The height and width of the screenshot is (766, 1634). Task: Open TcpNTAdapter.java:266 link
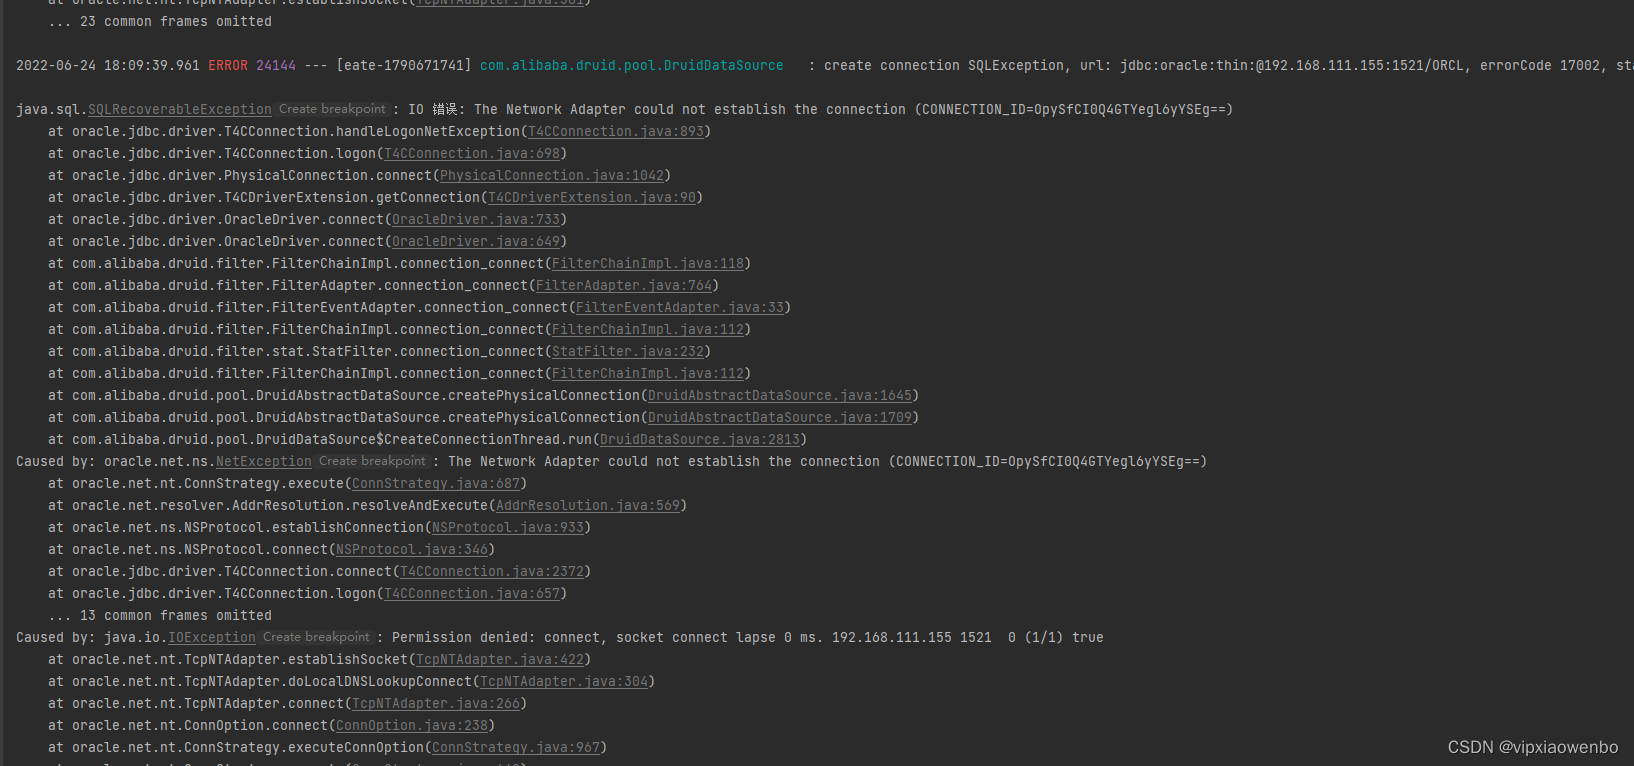tap(436, 704)
